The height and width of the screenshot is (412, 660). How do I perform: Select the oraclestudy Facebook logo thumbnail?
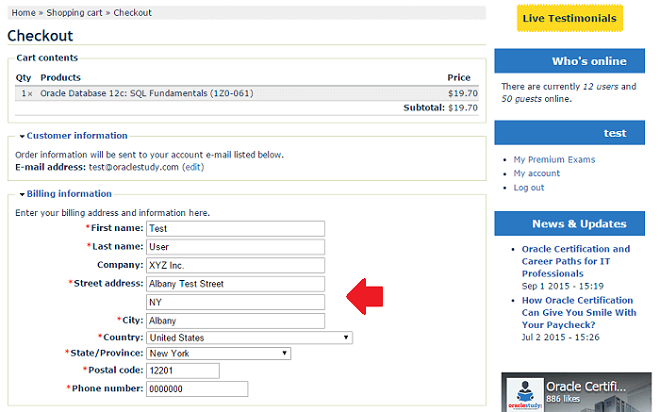tap(525, 394)
